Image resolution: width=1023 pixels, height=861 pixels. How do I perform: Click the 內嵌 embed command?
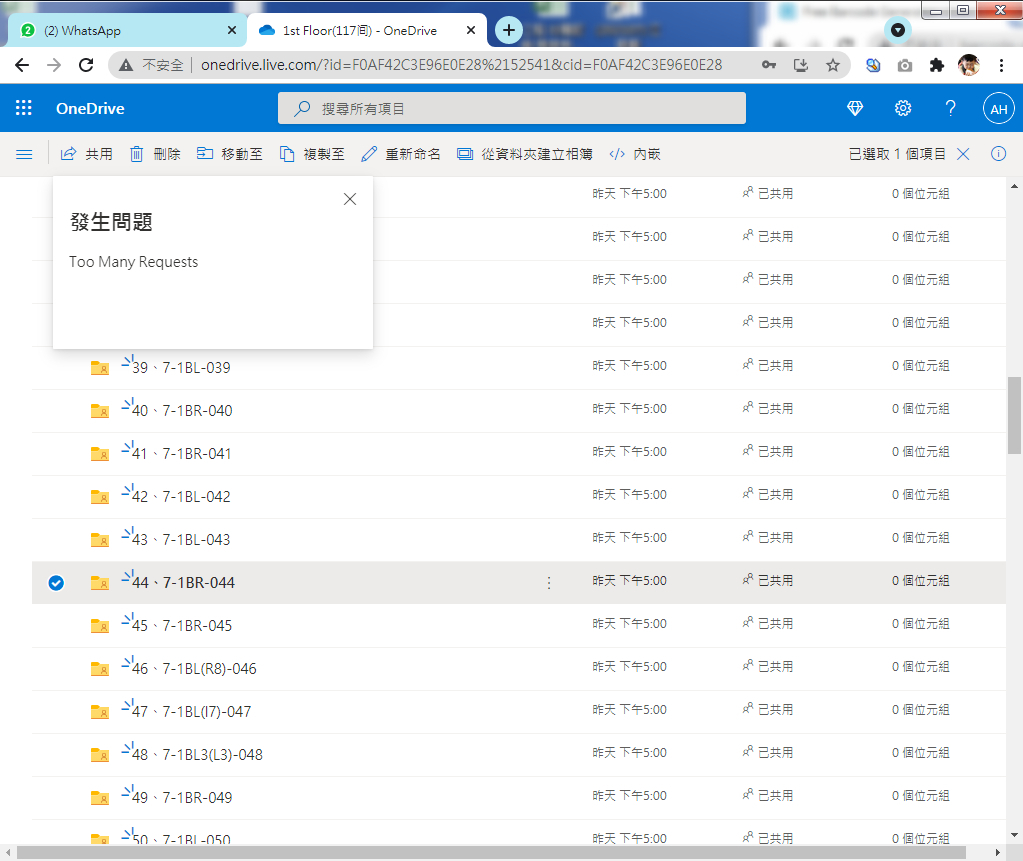(x=635, y=154)
